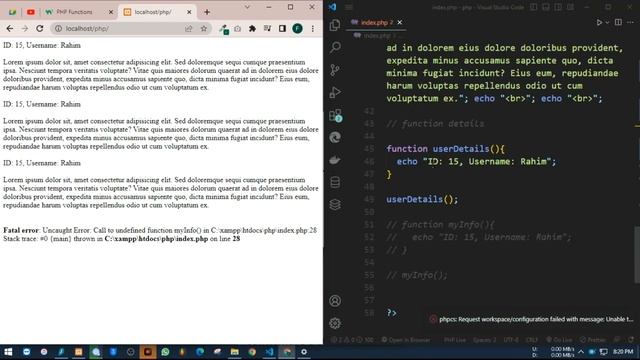Show hidden system tray icons
Viewport: 640px width, 360px height.
coord(581,351)
